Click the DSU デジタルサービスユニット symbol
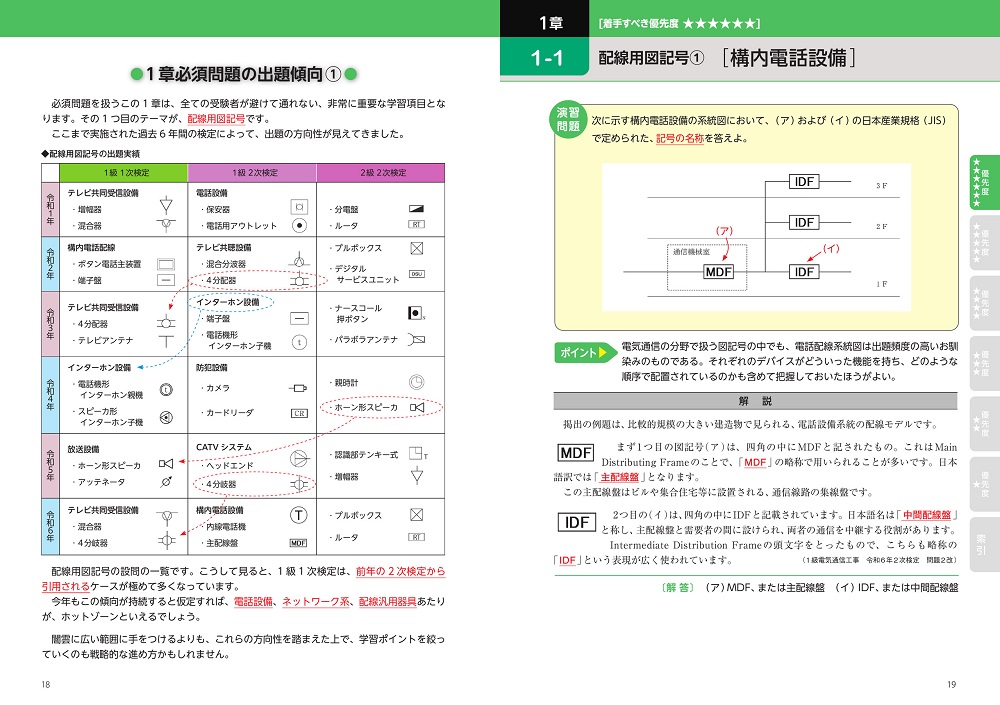The image size is (1000, 705). point(416,274)
